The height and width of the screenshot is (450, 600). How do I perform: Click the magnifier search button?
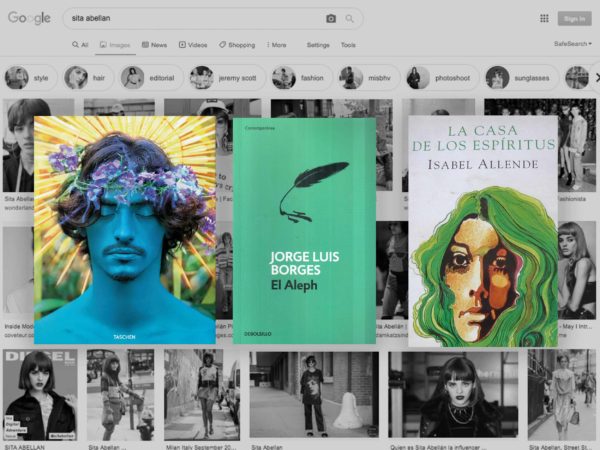pos(349,18)
